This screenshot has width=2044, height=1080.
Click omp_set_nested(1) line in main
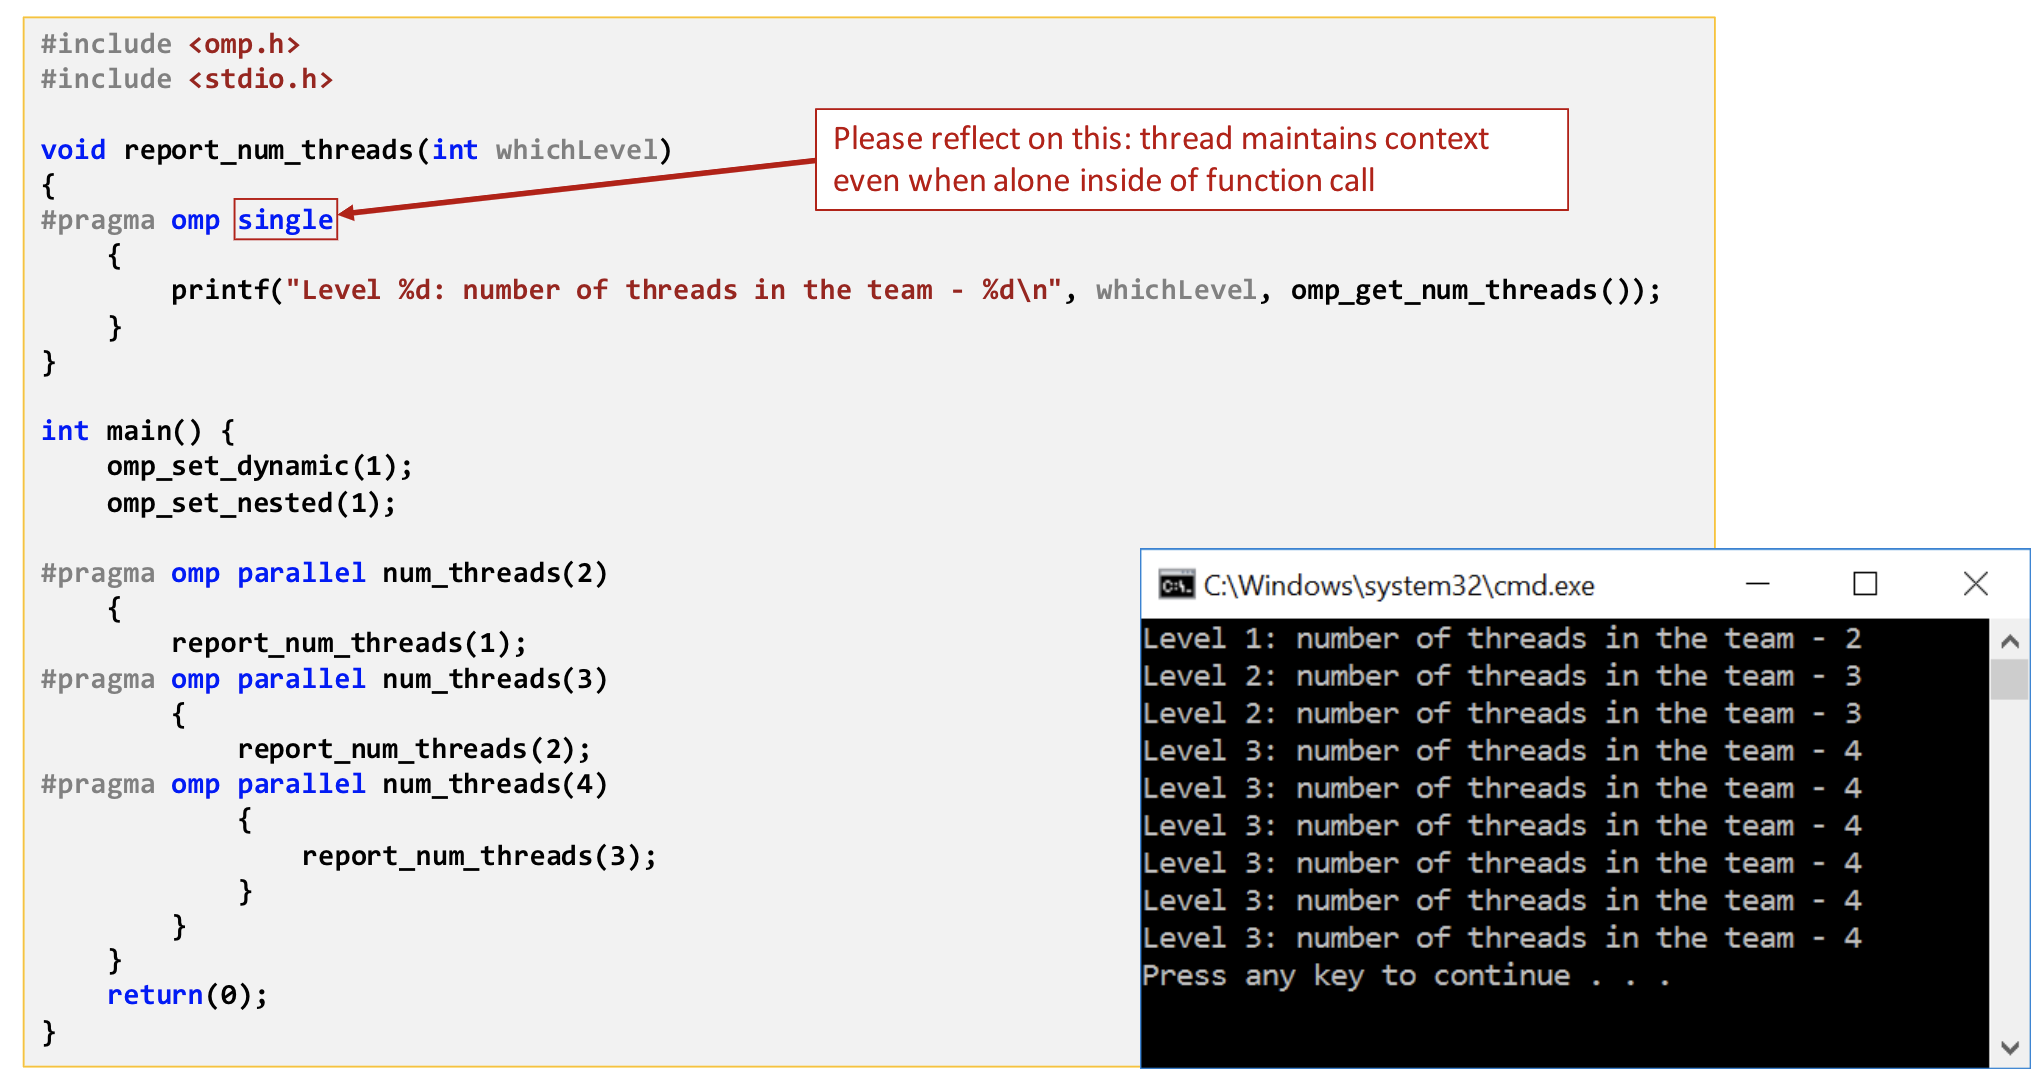(x=252, y=503)
